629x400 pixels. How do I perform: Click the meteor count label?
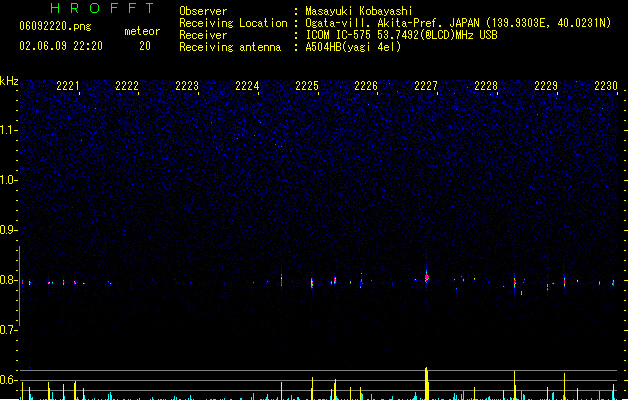point(142,31)
